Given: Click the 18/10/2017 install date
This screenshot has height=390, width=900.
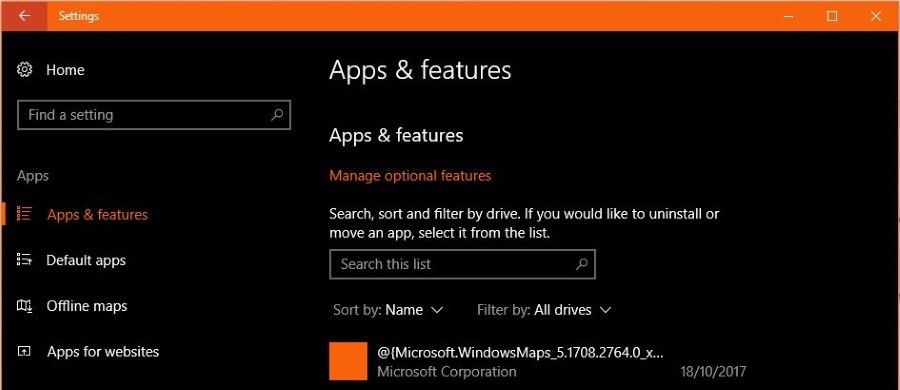Looking at the screenshot, I should tap(713, 372).
